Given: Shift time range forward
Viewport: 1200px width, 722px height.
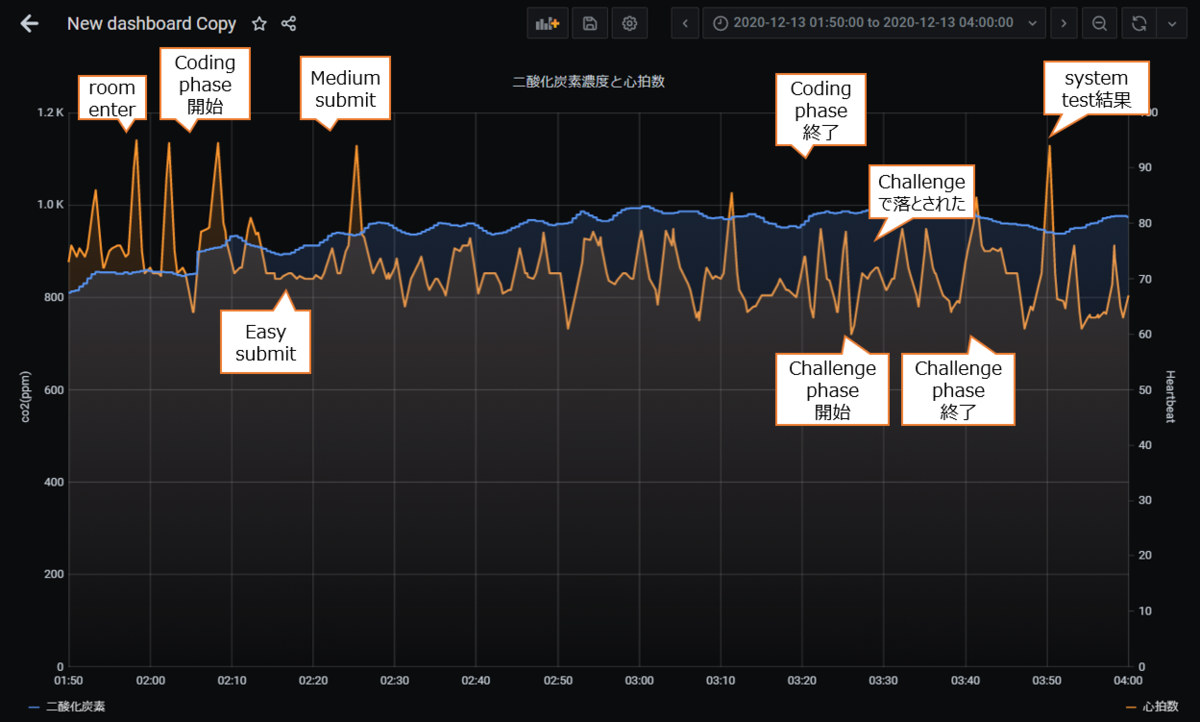Looking at the screenshot, I should [1063, 23].
